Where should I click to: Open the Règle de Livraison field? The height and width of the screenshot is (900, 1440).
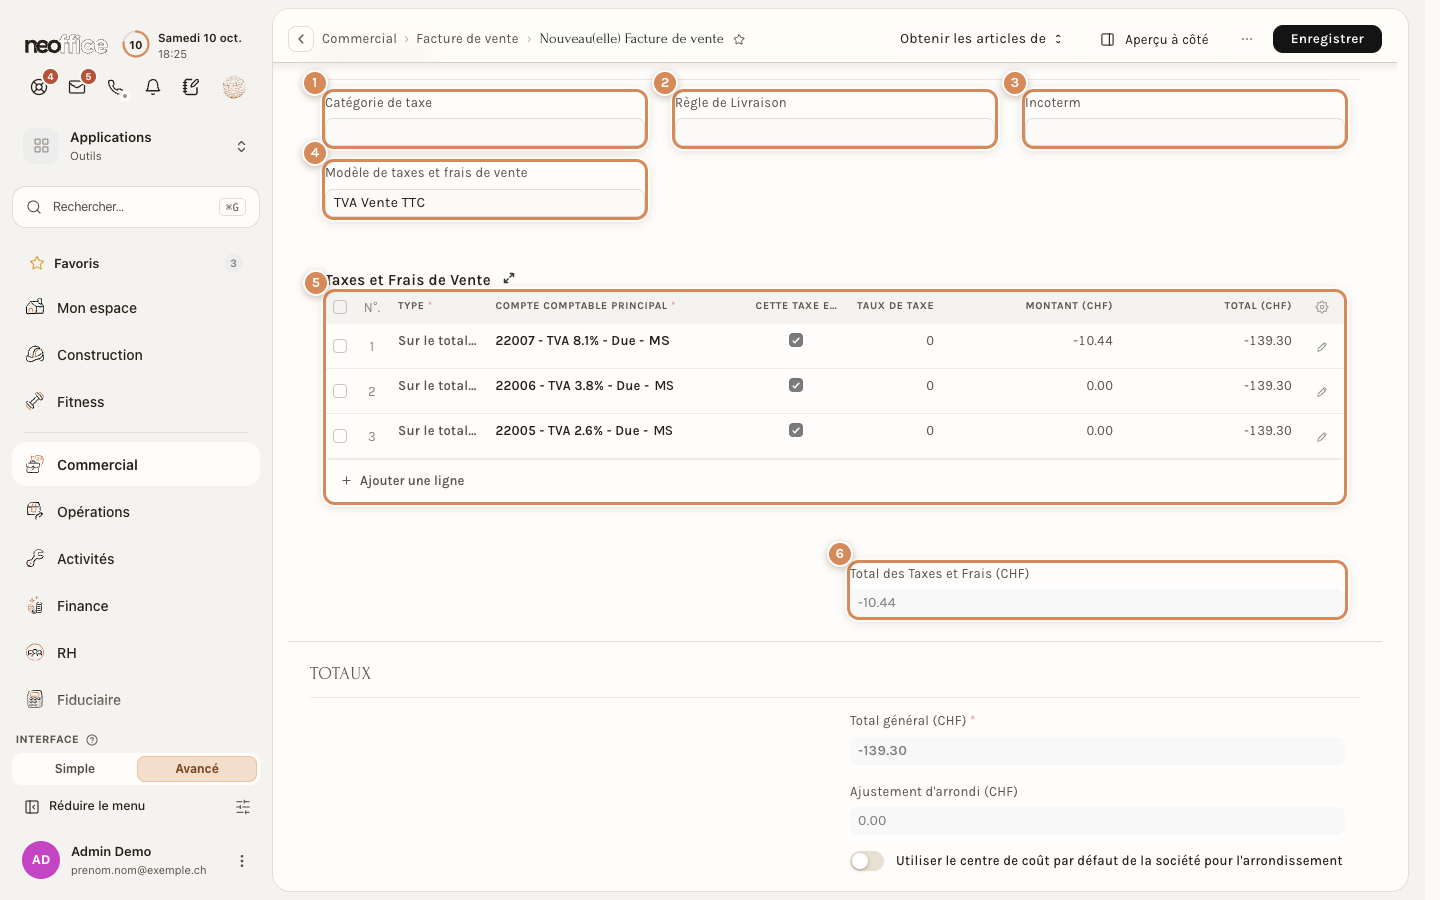[835, 132]
